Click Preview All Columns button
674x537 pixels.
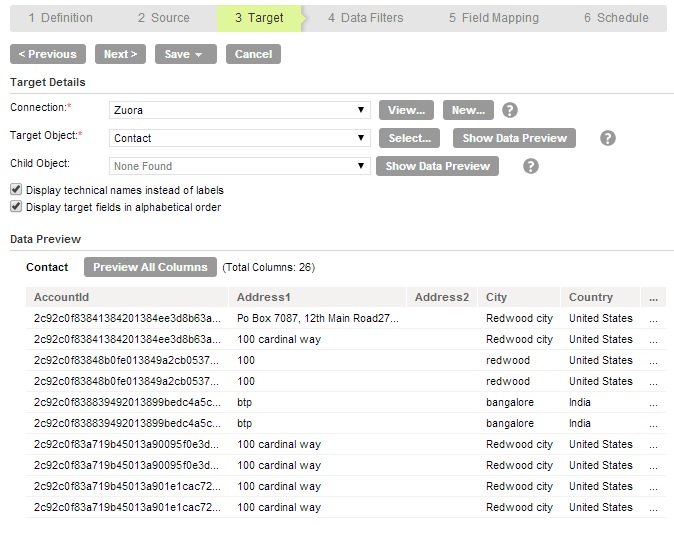[150, 267]
